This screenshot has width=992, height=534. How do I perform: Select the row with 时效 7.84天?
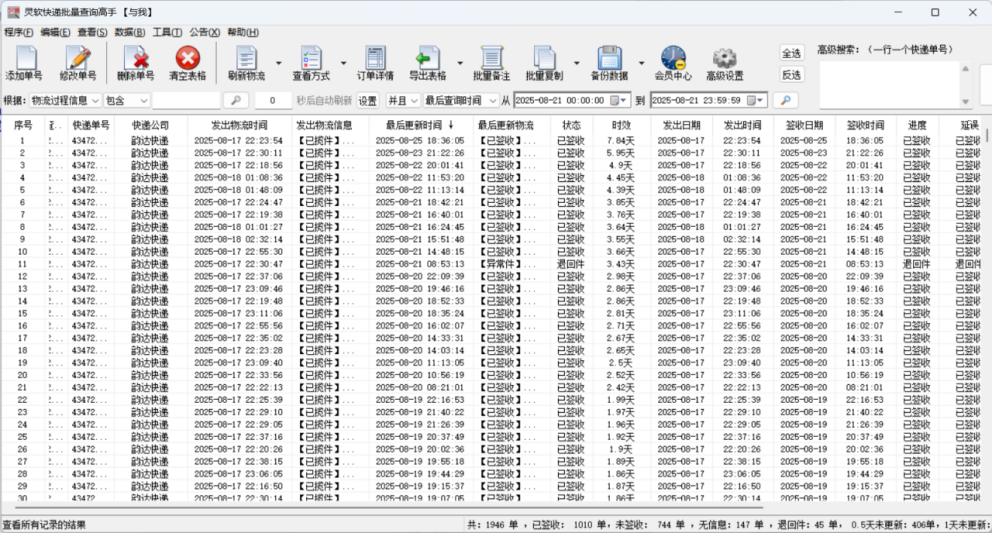coord(493,141)
